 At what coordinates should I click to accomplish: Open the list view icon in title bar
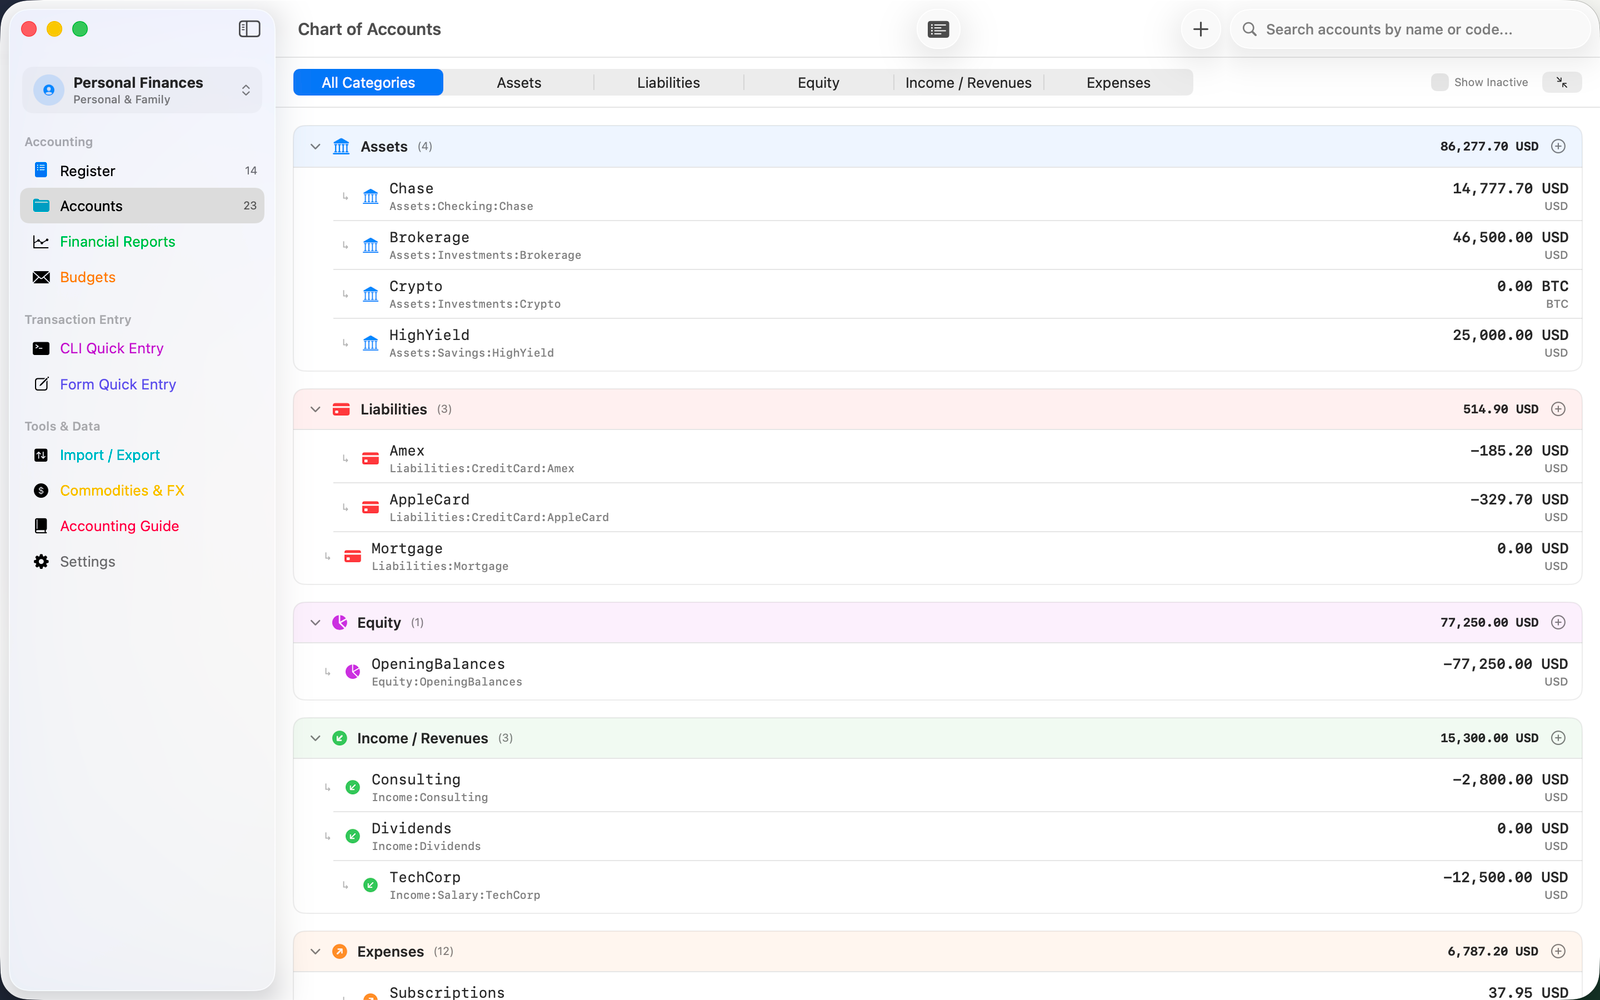click(x=938, y=29)
